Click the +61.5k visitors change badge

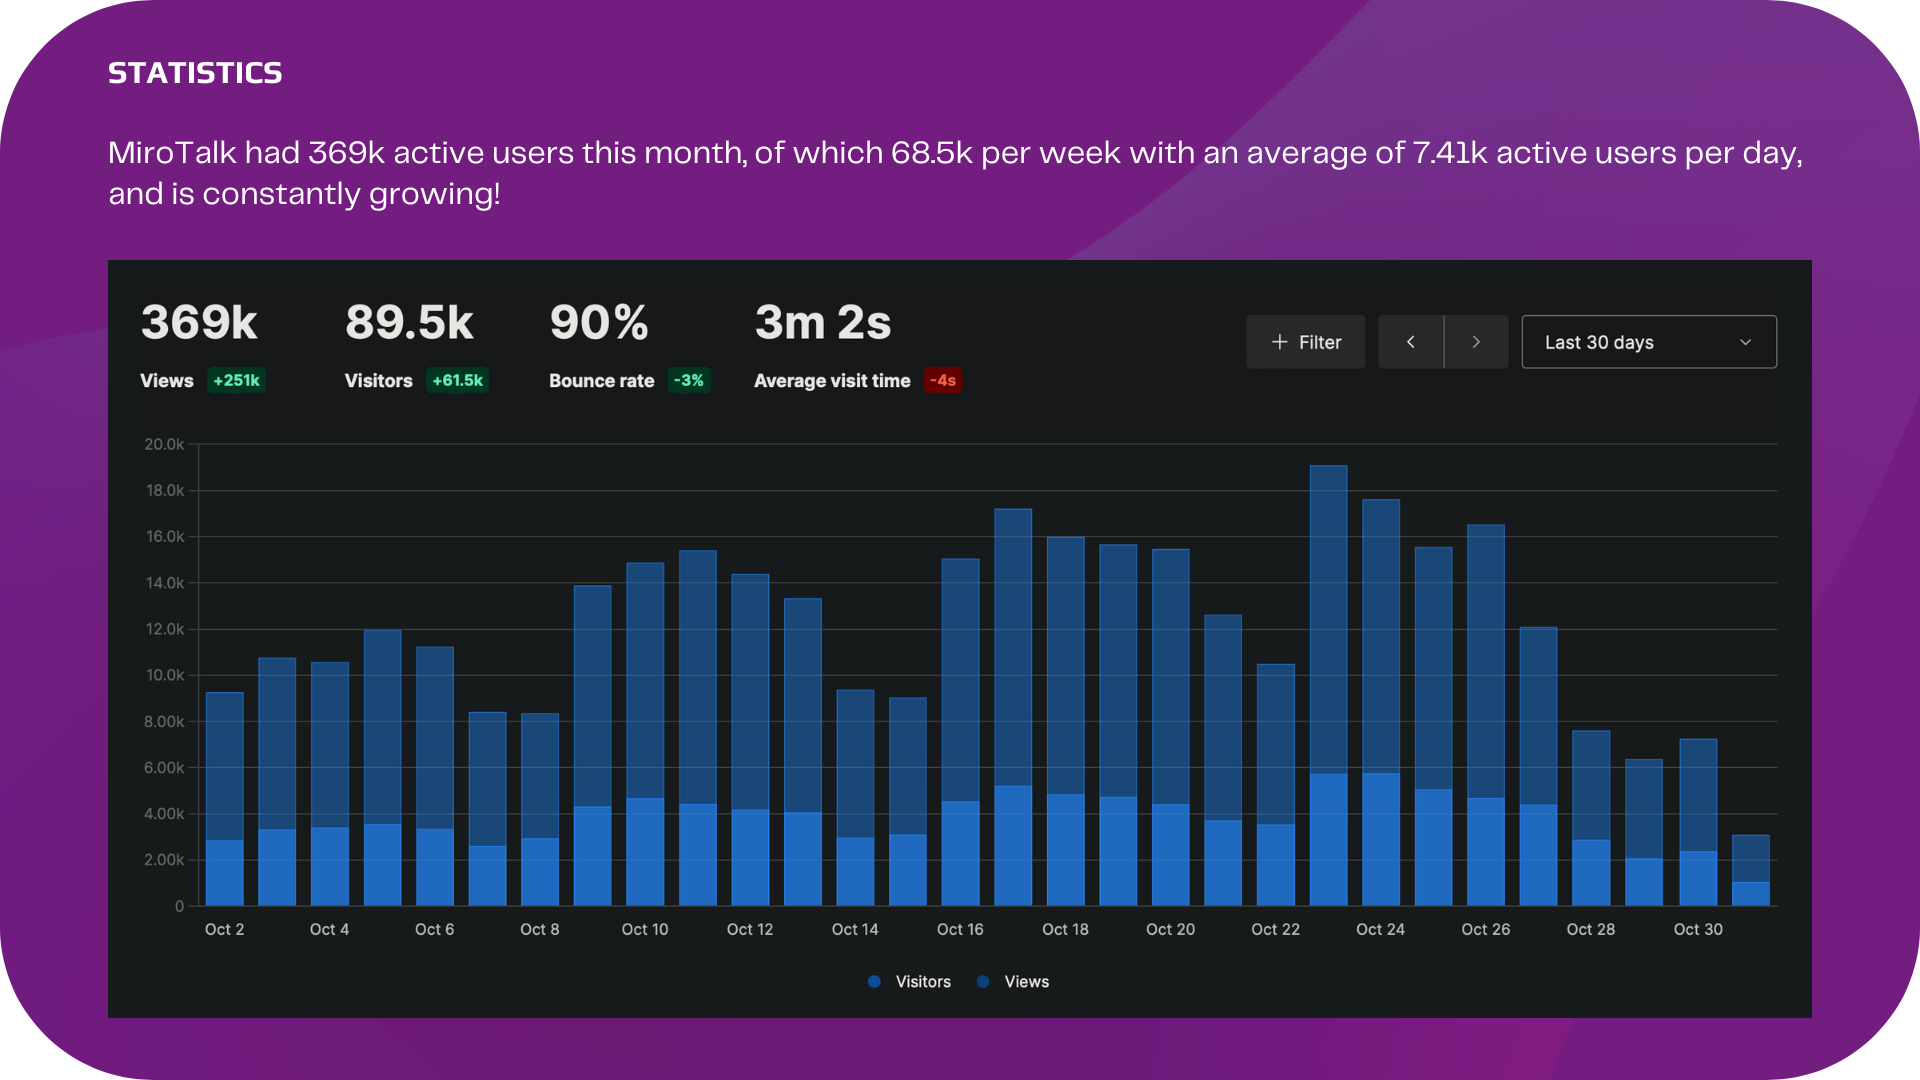click(457, 380)
